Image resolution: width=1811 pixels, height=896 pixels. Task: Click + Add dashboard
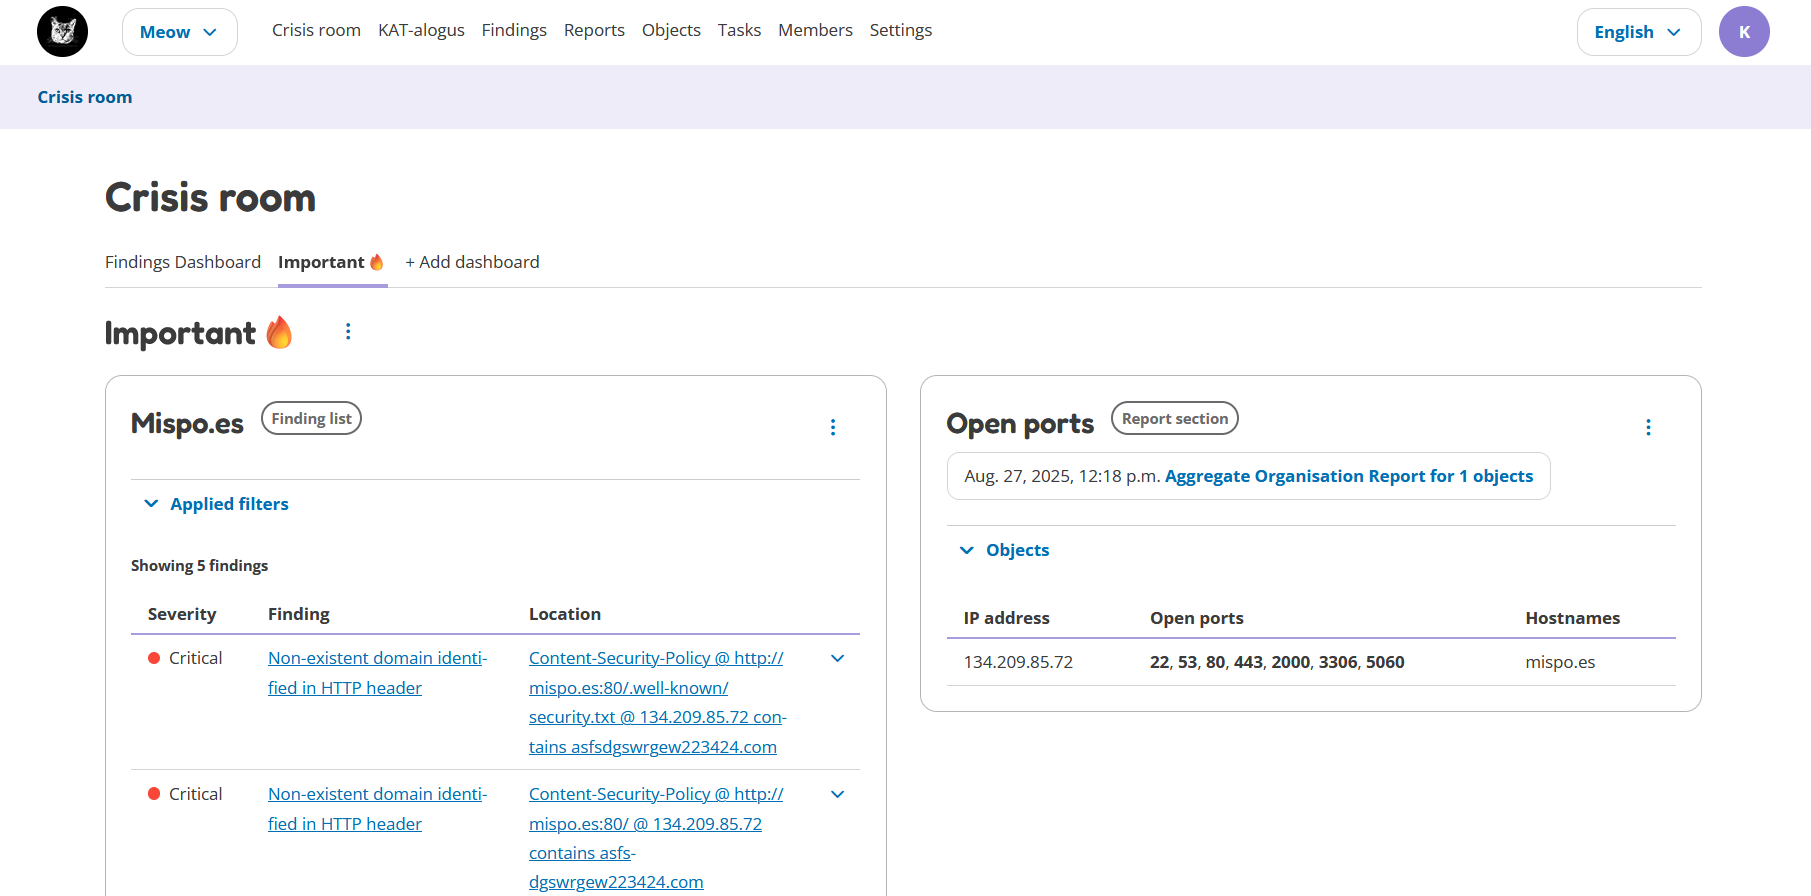point(472,262)
